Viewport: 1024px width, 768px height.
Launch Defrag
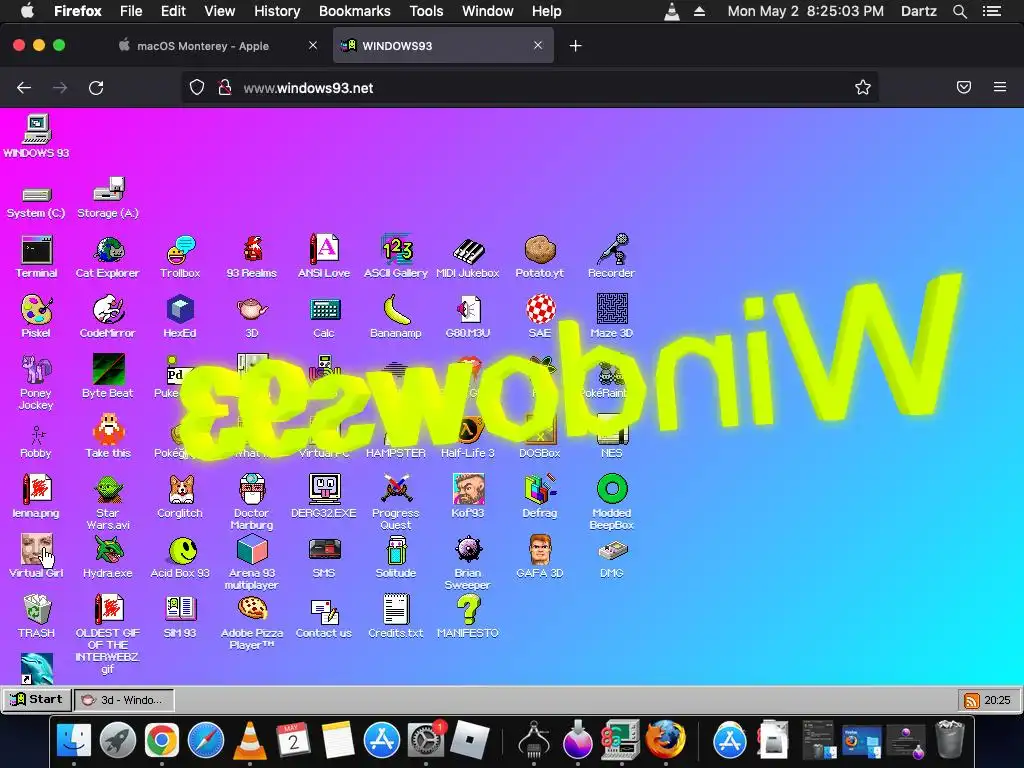539,490
